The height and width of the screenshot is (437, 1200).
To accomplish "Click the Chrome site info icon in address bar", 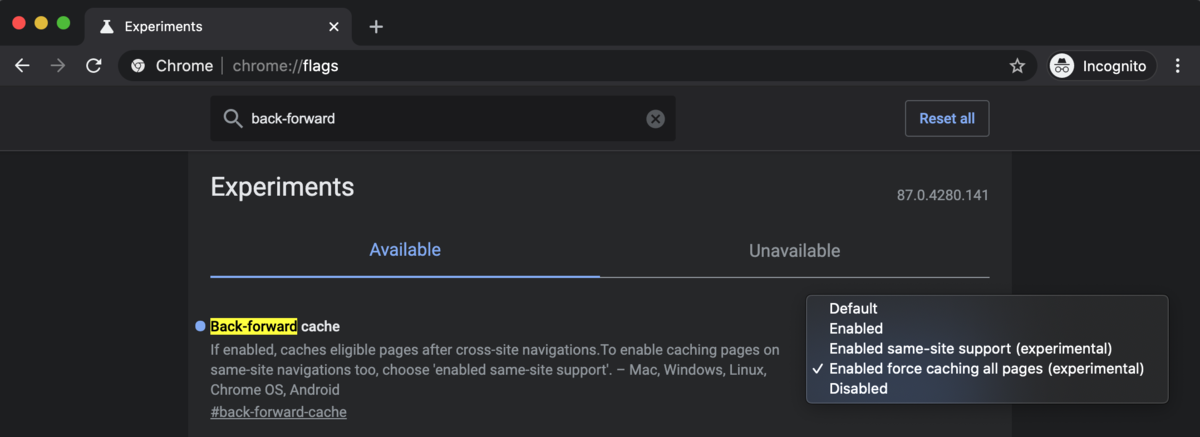I will tap(138, 66).
